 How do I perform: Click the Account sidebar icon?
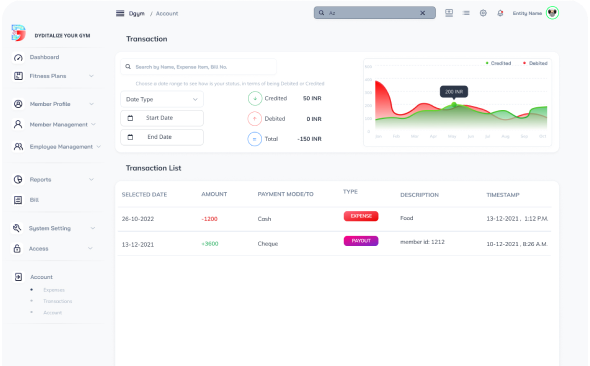18,277
